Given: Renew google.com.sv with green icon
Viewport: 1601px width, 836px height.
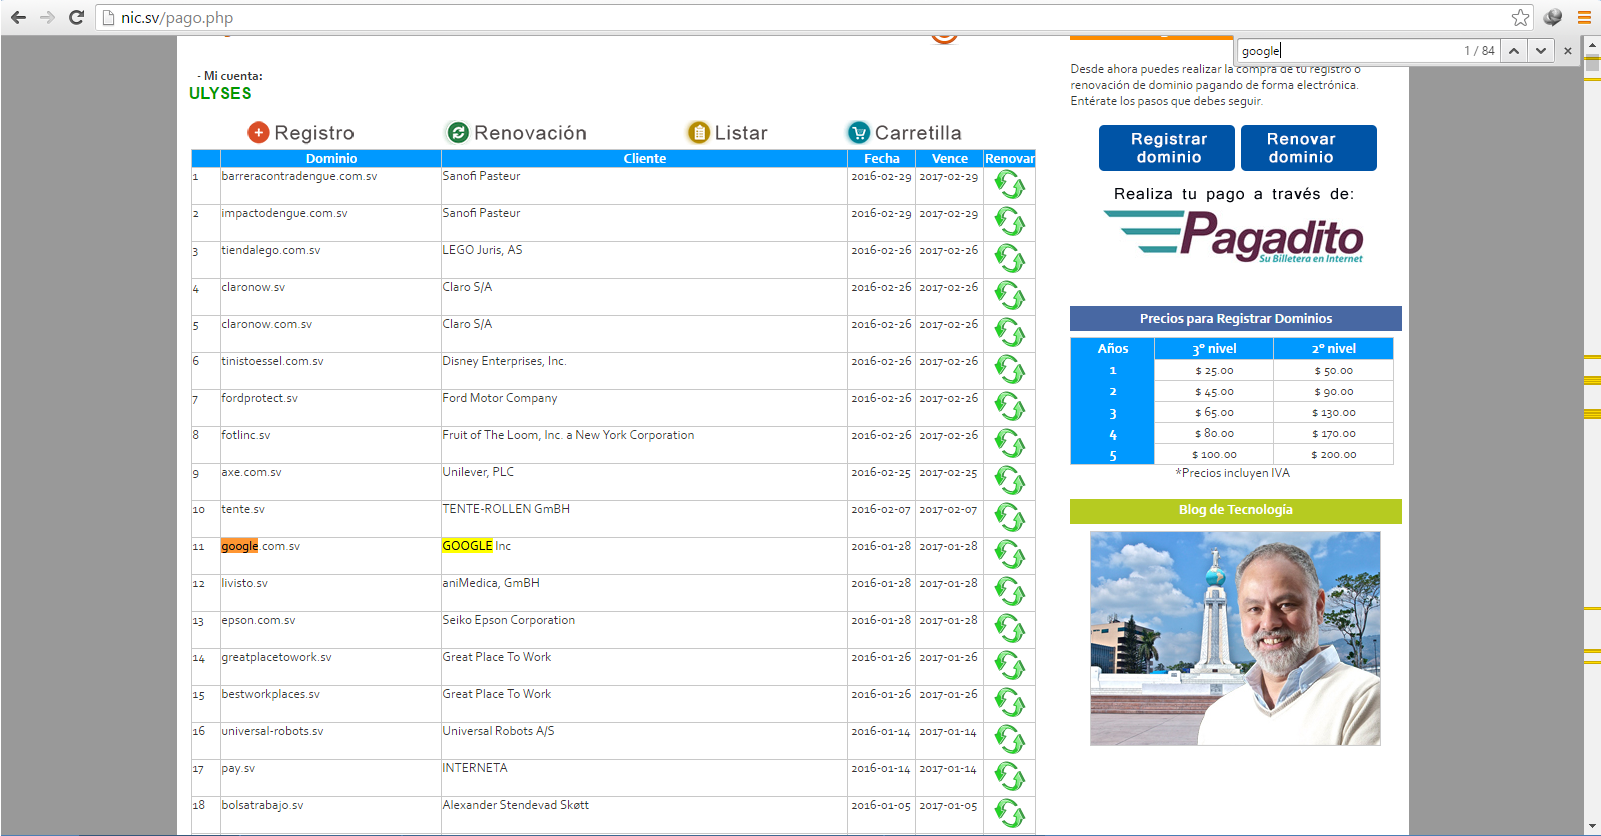Looking at the screenshot, I should pyautogui.click(x=1009, y=555).
